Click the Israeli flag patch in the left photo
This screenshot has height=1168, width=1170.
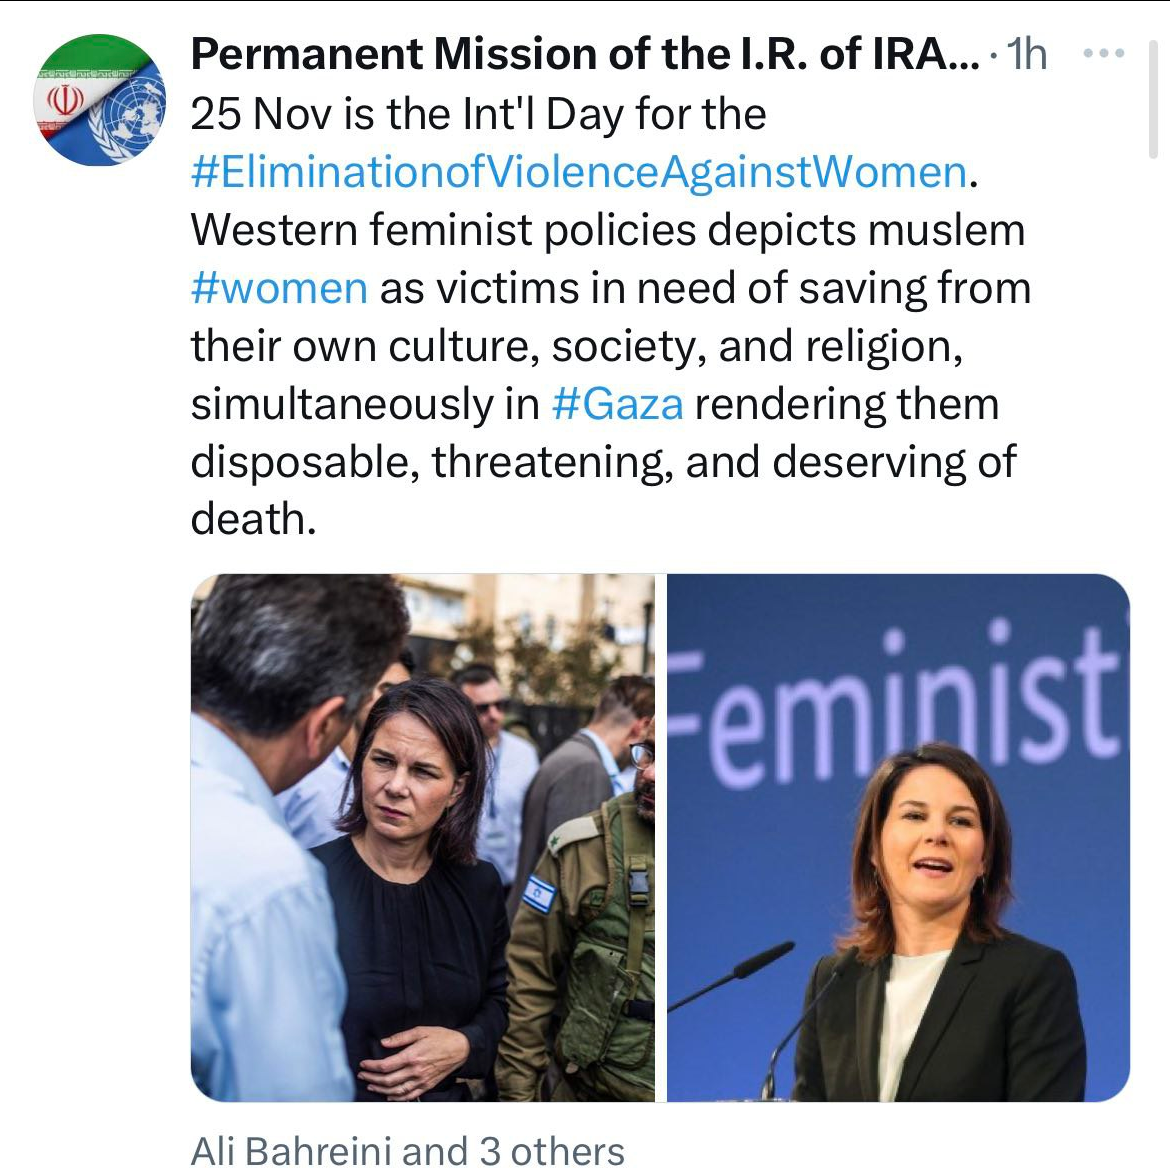click(x=539, y=893)
